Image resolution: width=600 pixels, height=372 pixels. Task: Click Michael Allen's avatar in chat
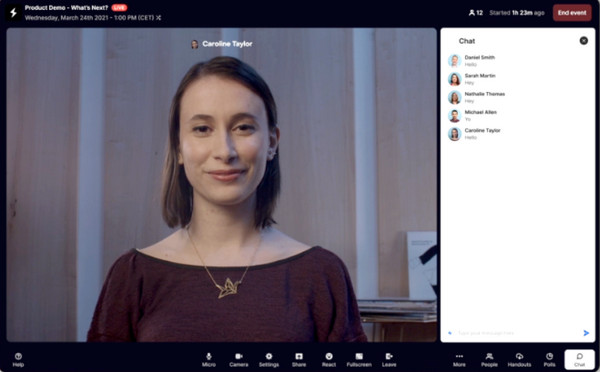coord(455,116)
